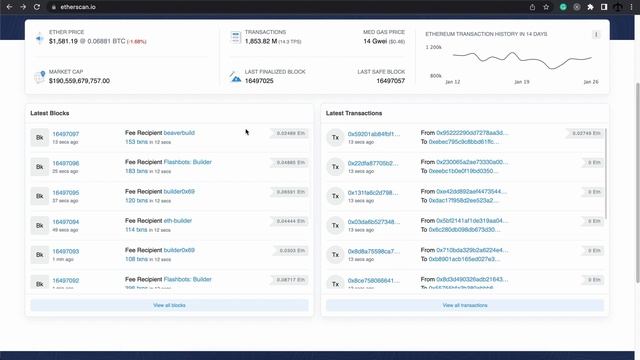This screenshot has height=360, width=640.
Task: Open chart options three-dot menu
Action: click(x=596, y=35)
